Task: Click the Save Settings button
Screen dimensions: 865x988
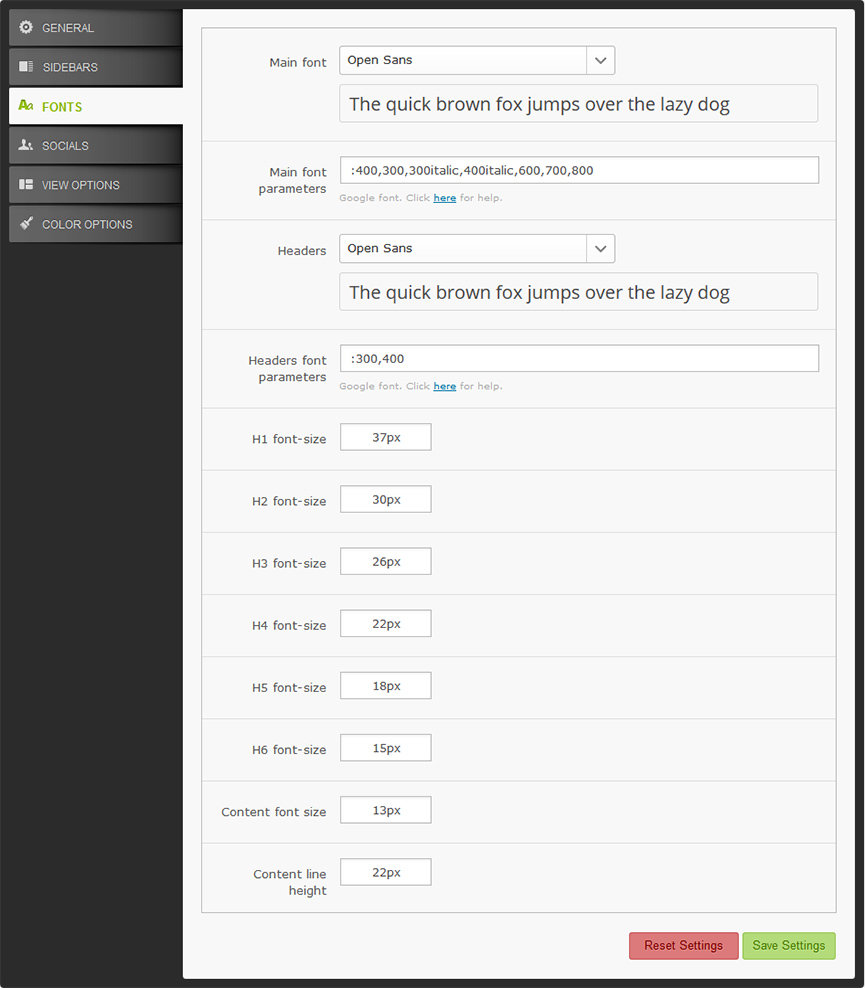Action: point(789,946)
